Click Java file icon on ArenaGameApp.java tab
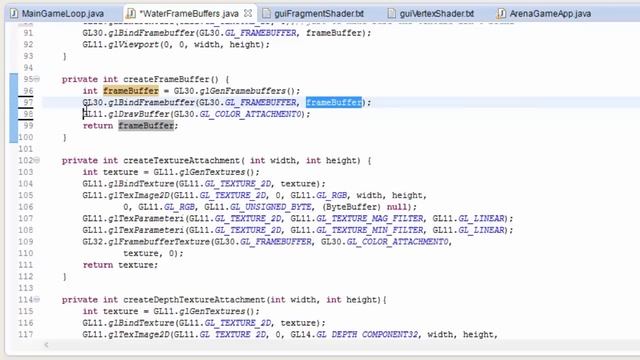 [501, 13]
